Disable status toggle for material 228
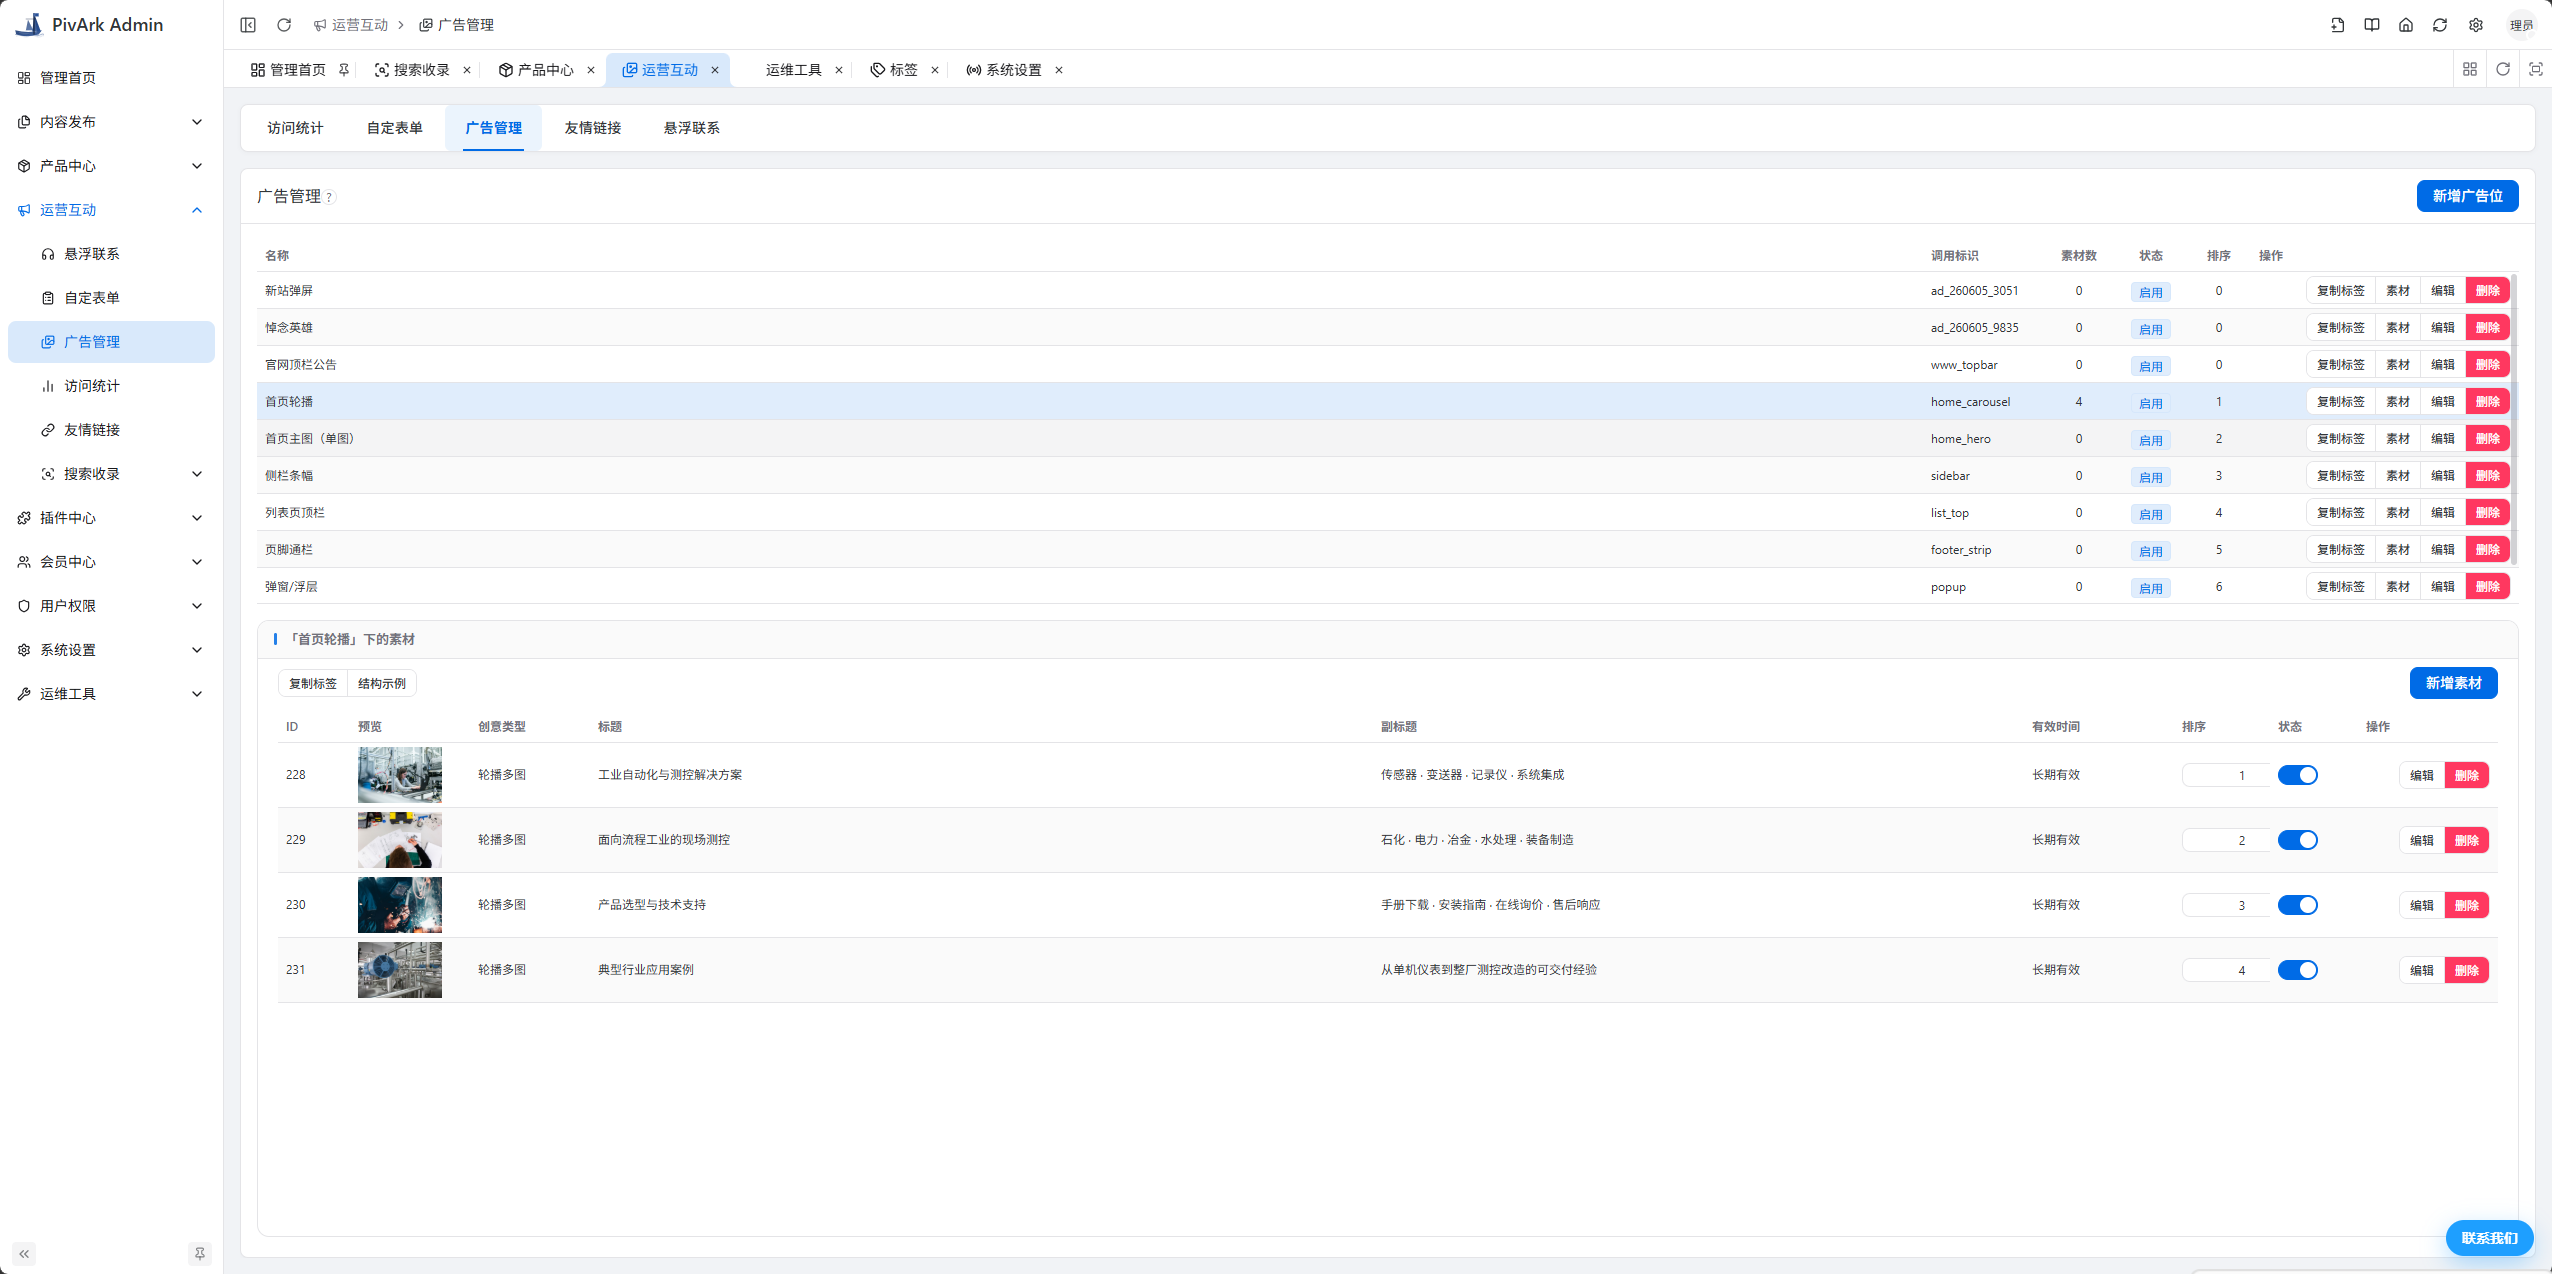 tap(2297, 775)
